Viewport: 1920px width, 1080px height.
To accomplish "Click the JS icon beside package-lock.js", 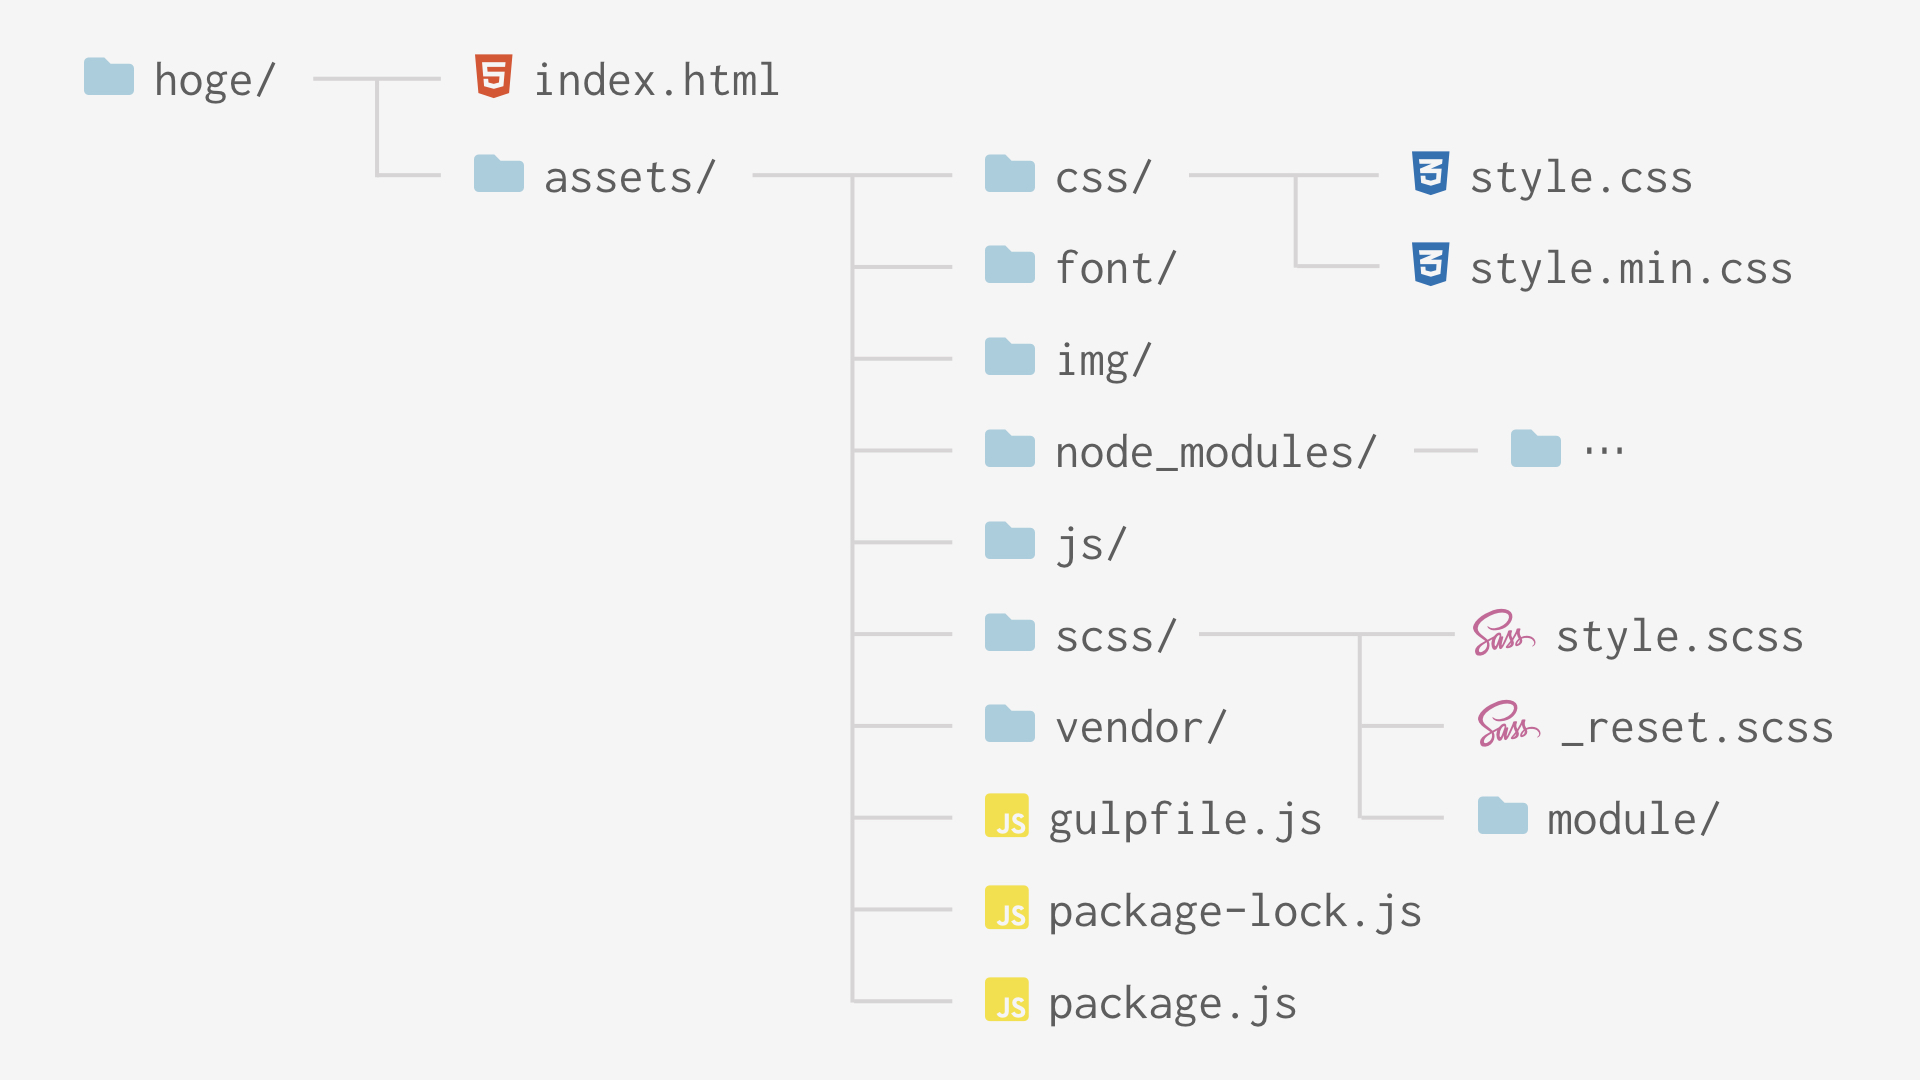I will click(1006, 908).
